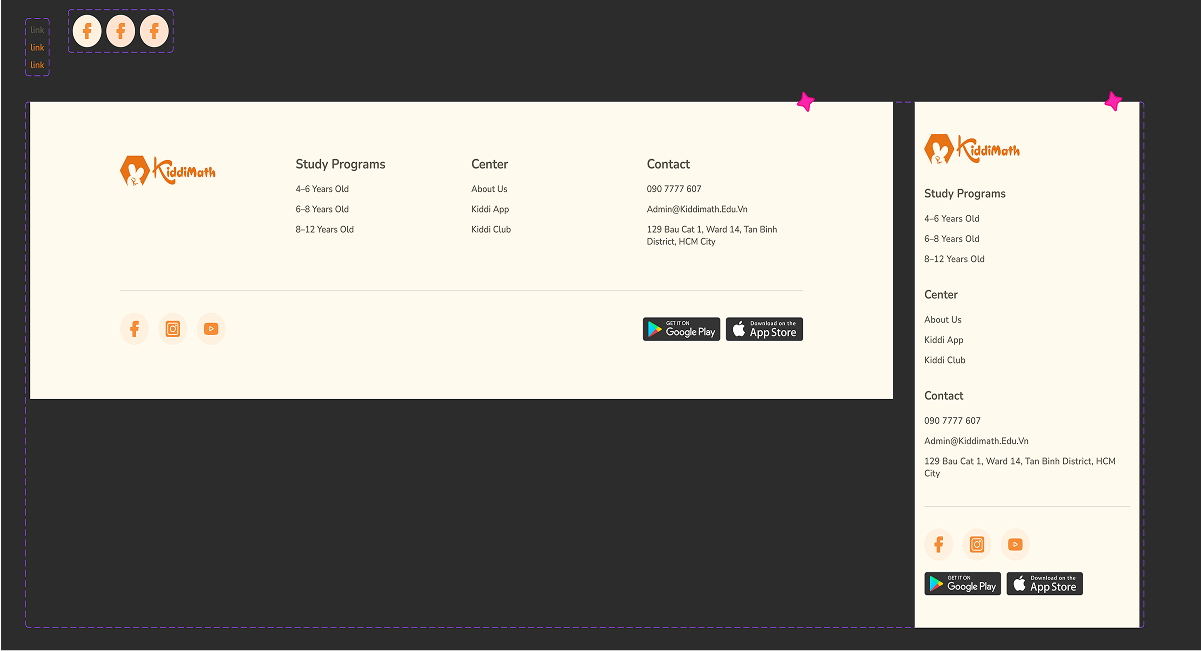The width and height of the screenshot is (1201, 651).
Task: Click the App Store badge in the mobile footer
Action: (x=1045, y=584)
